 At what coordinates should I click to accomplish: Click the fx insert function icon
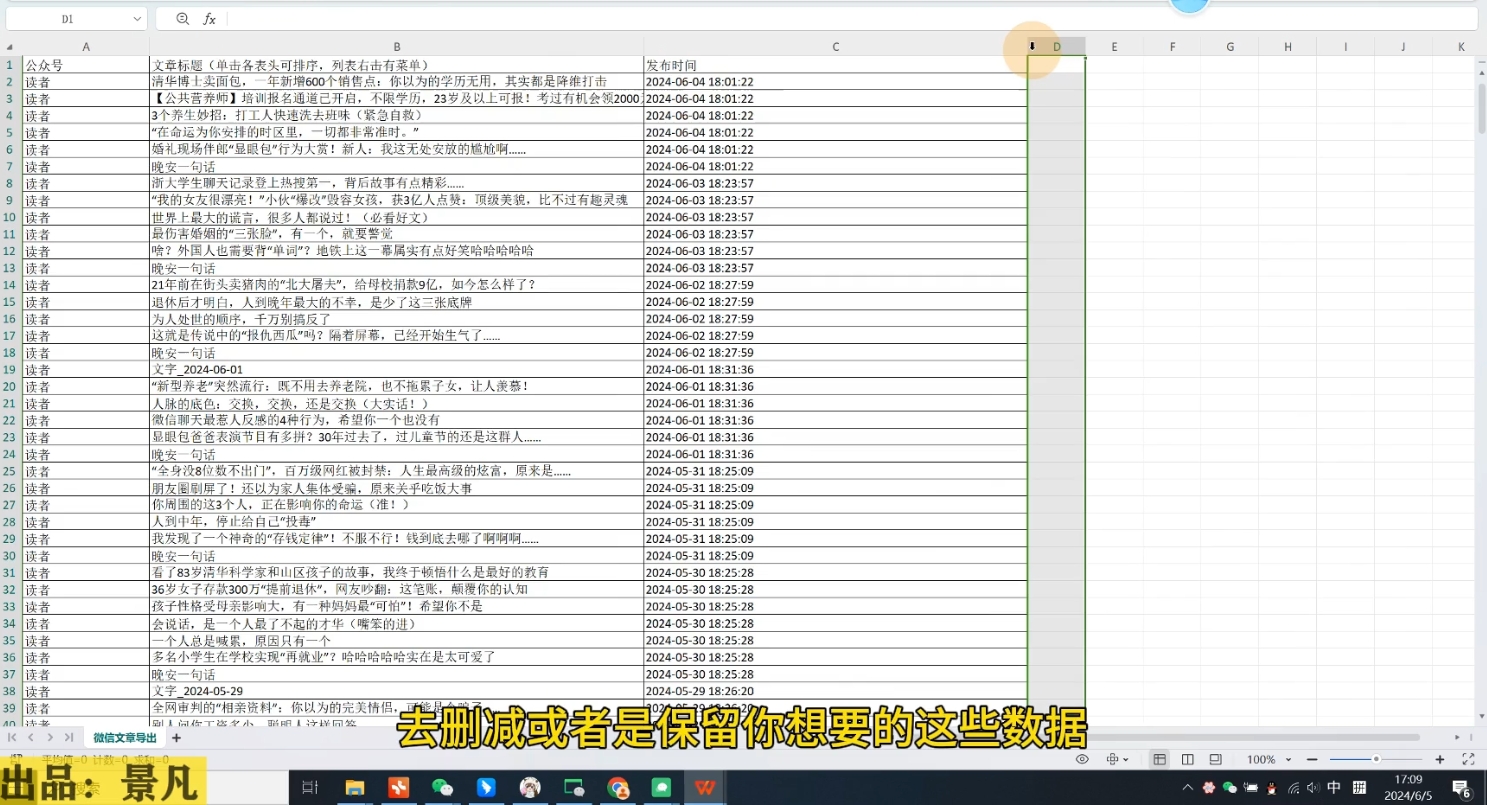click(209, 18)
